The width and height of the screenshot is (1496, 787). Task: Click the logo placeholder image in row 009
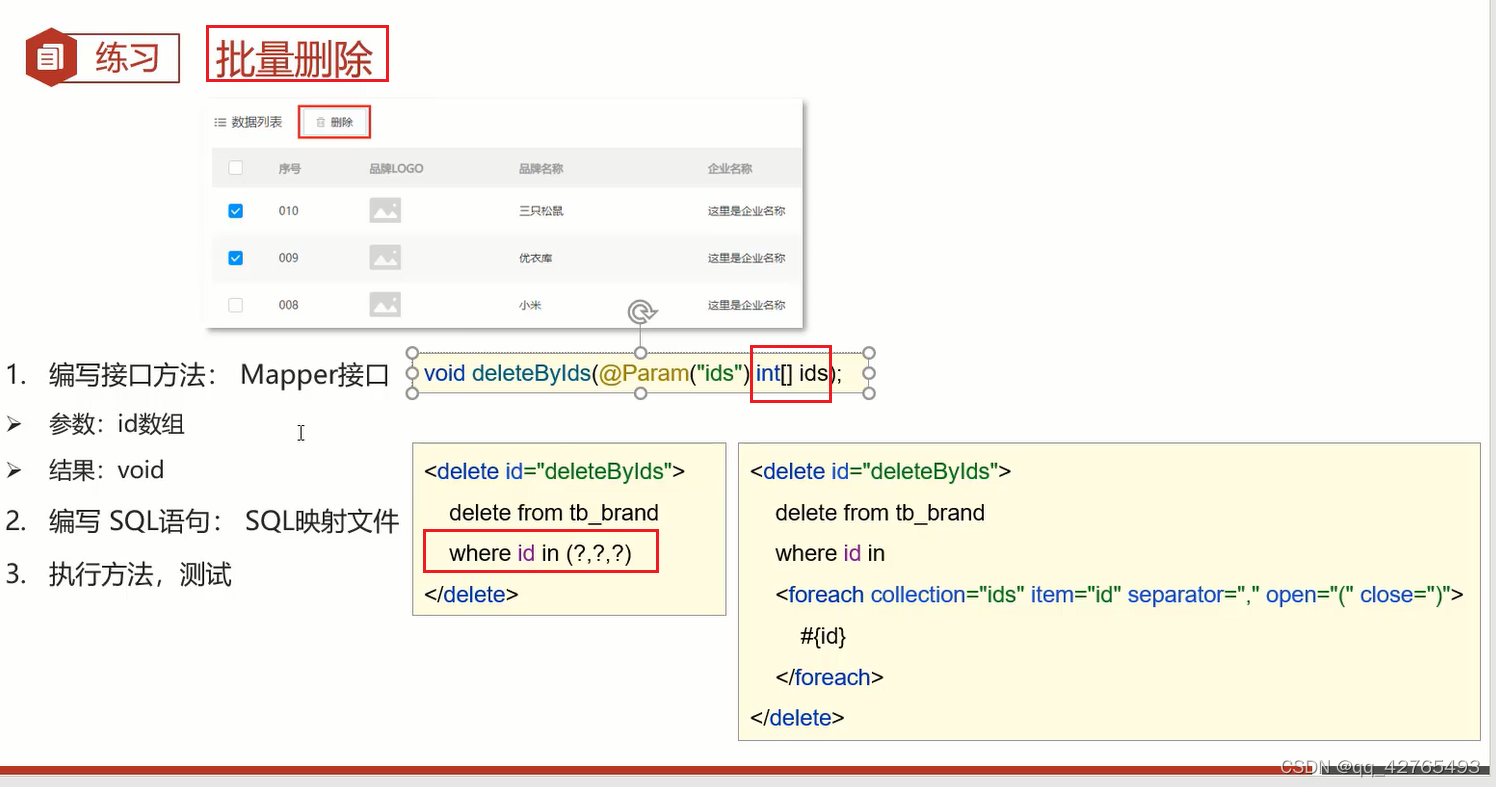[x=385, y=258]
